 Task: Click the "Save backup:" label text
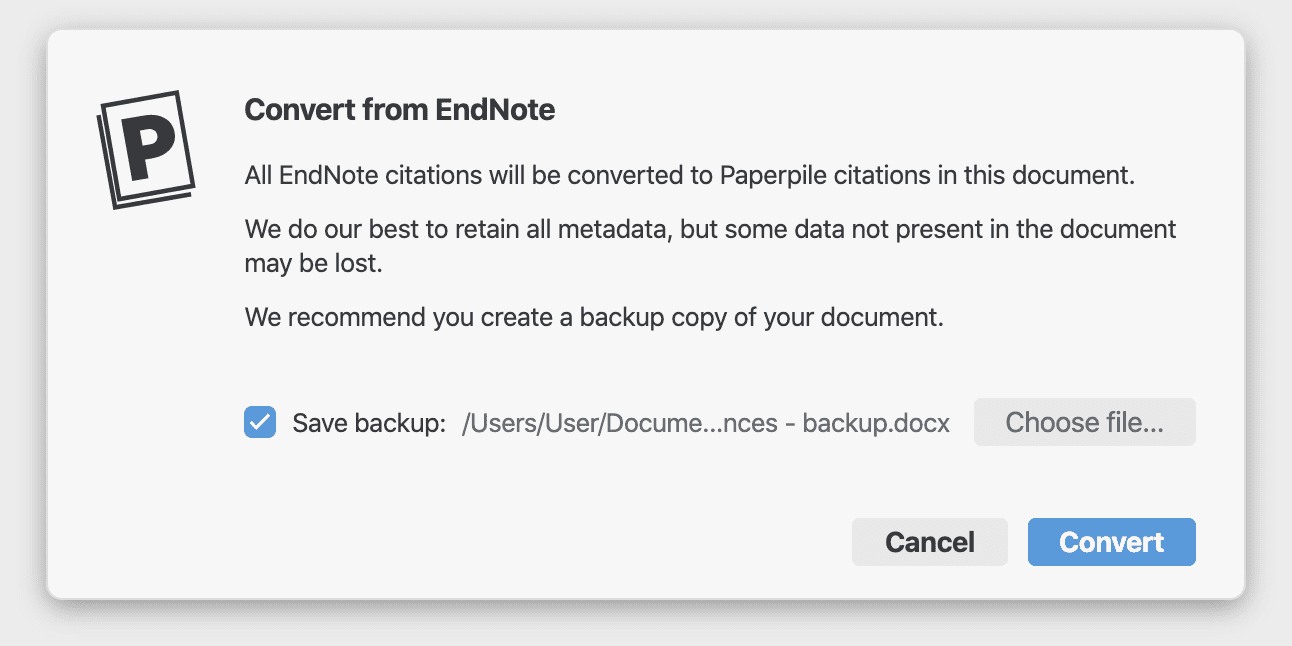click(368, 423)
